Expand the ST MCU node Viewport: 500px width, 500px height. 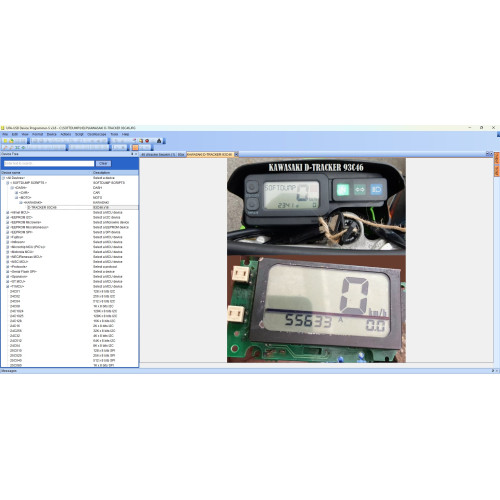click(x=8, y=281)
